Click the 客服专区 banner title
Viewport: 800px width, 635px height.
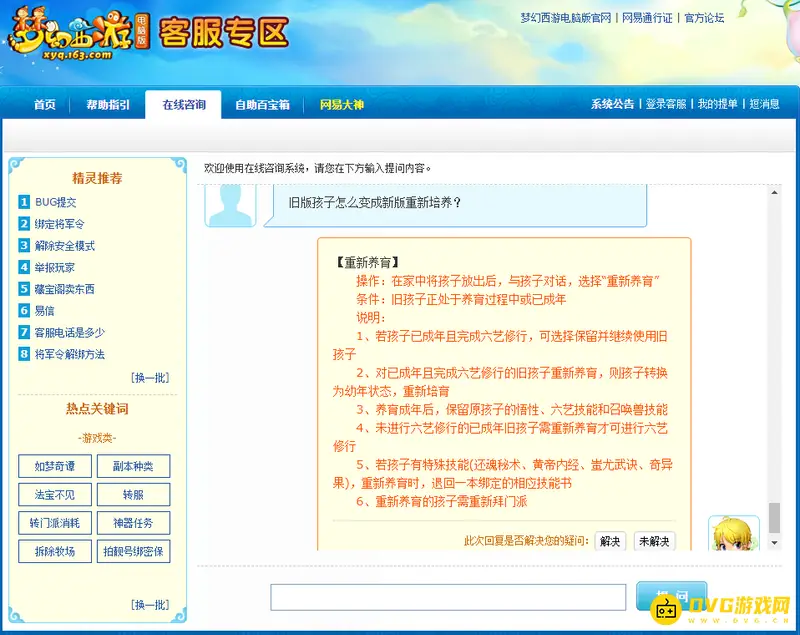pos(224,33)
